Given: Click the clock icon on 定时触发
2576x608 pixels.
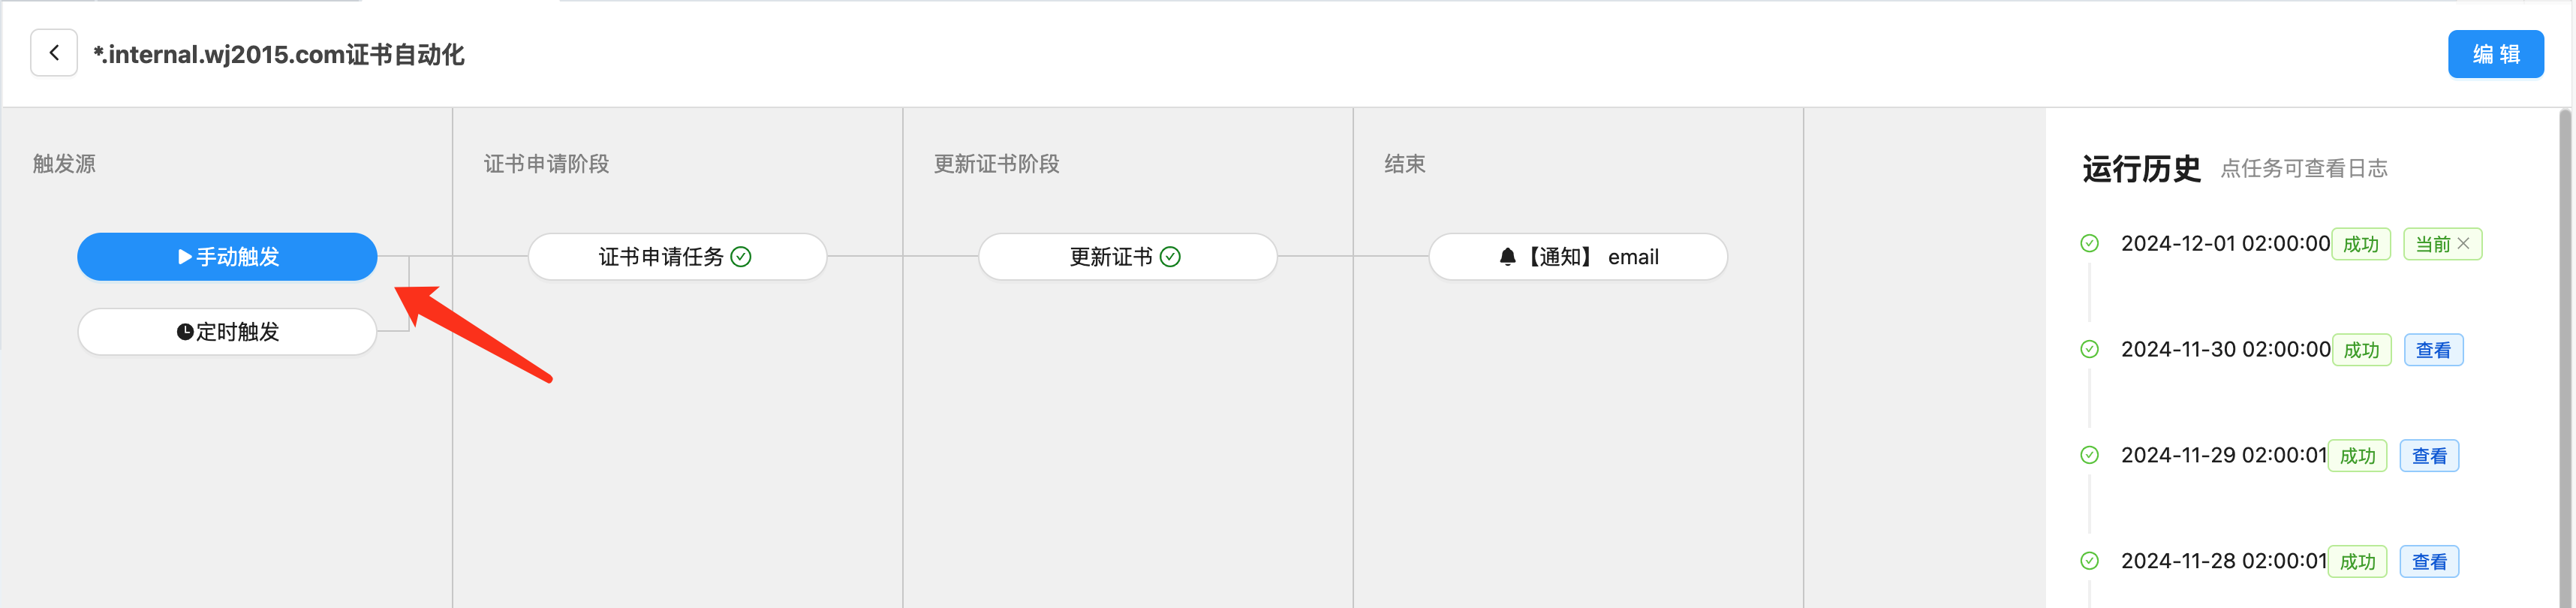Looking at the screenshot, I should coord(185,332).
